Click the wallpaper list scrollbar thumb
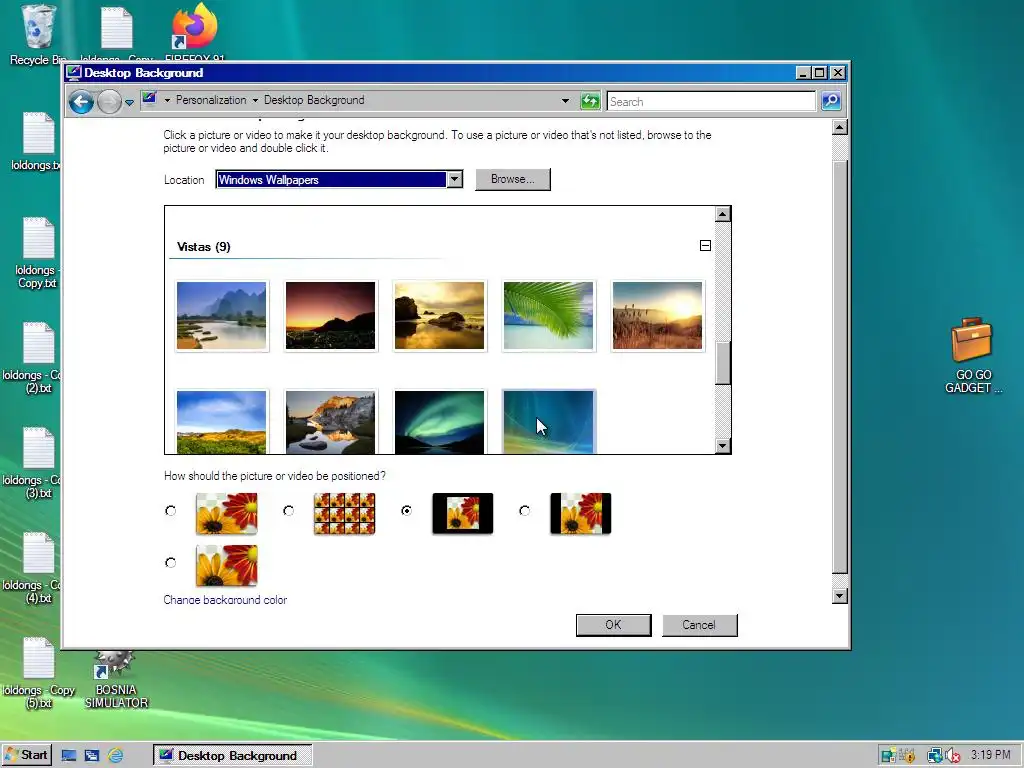This screenshot has height=768, width=1024. [722, 362]
